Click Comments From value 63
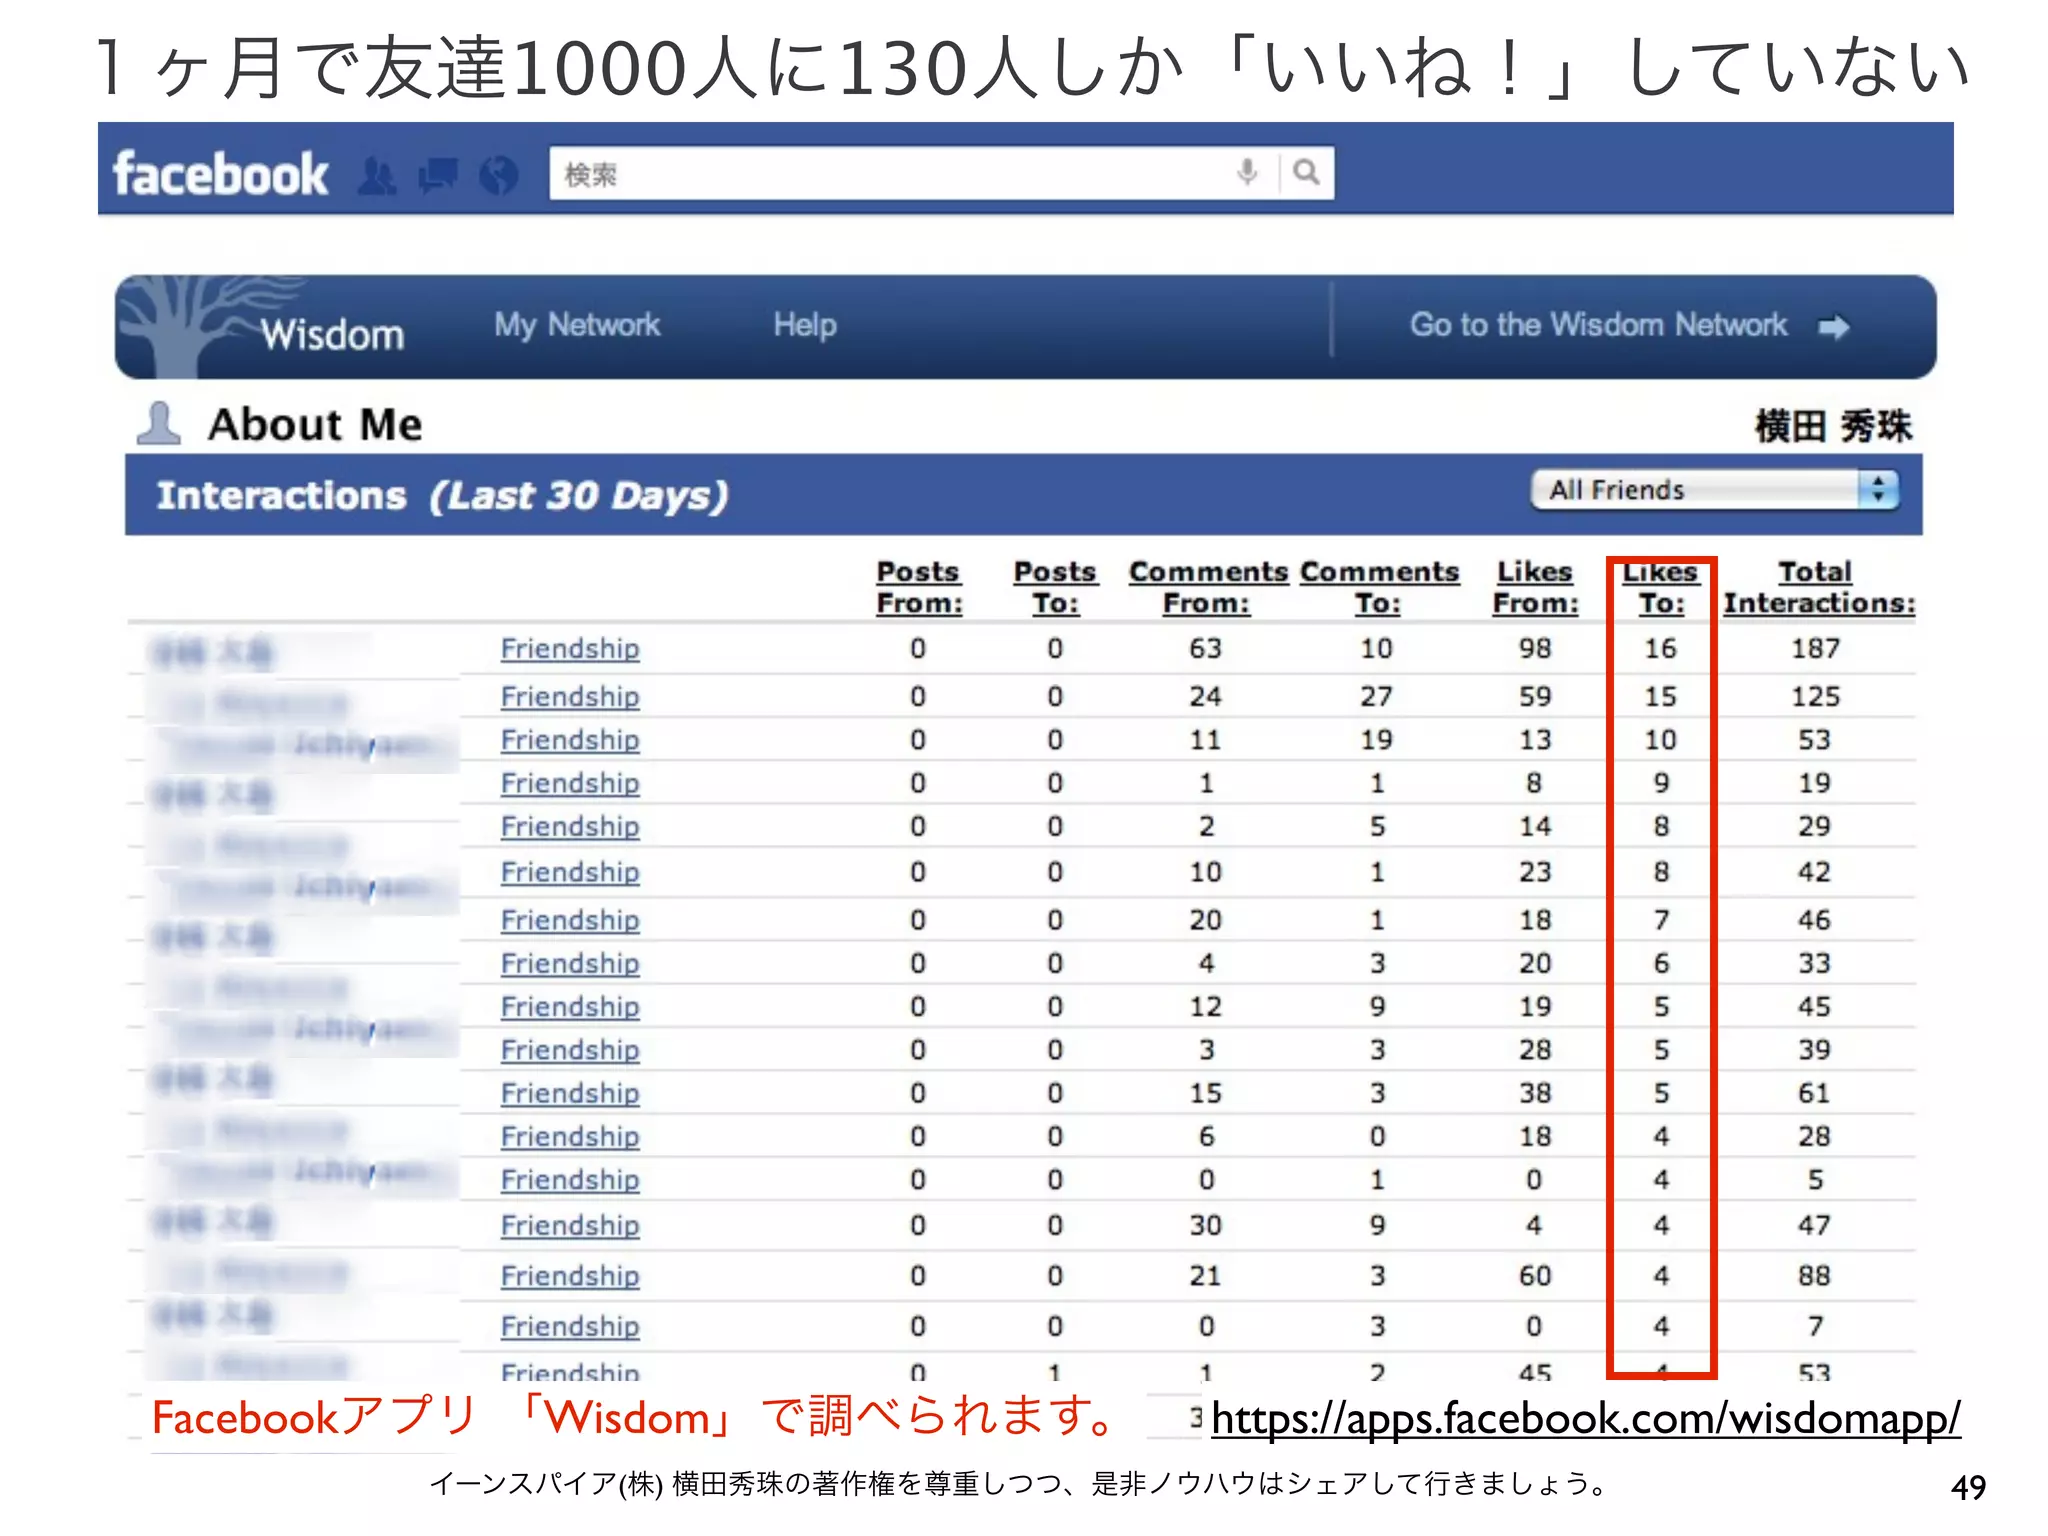Viewport: 2048px width, 1536px height. coord(1206,649)
